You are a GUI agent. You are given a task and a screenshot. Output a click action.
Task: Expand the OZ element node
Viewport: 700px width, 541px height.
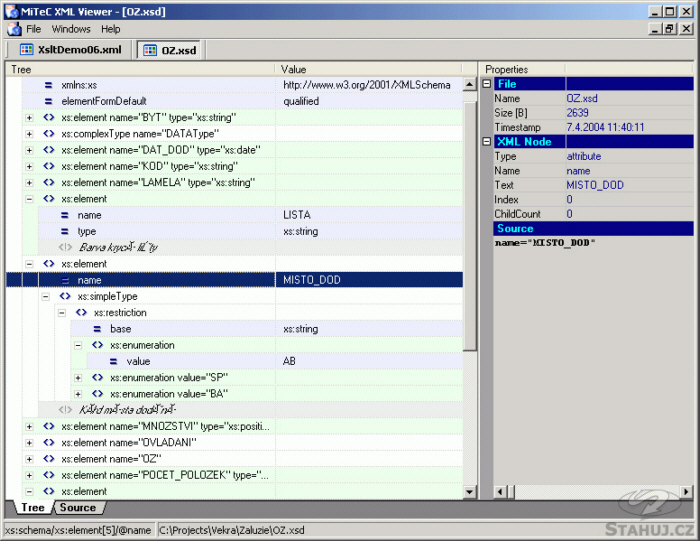29,459
